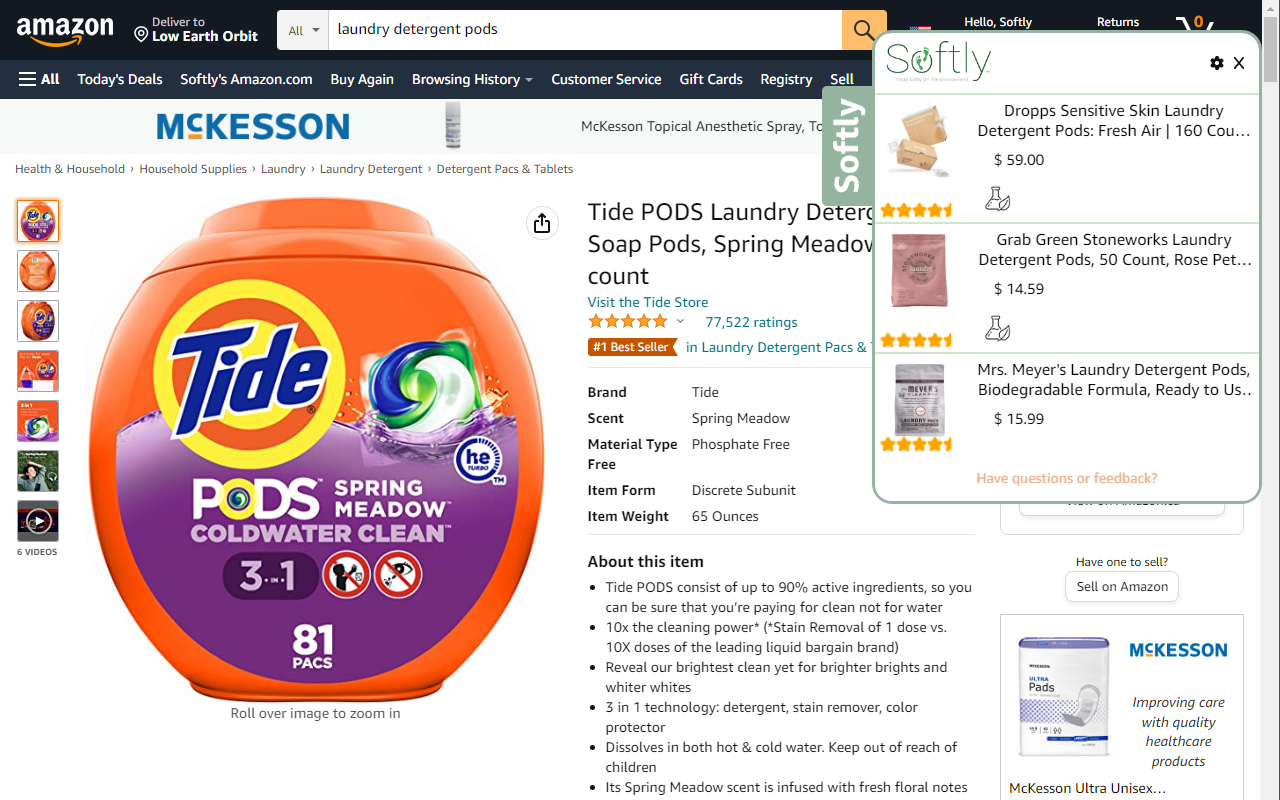
Task: Open the All hamburger menu
Action: click(x=39, y=79)
